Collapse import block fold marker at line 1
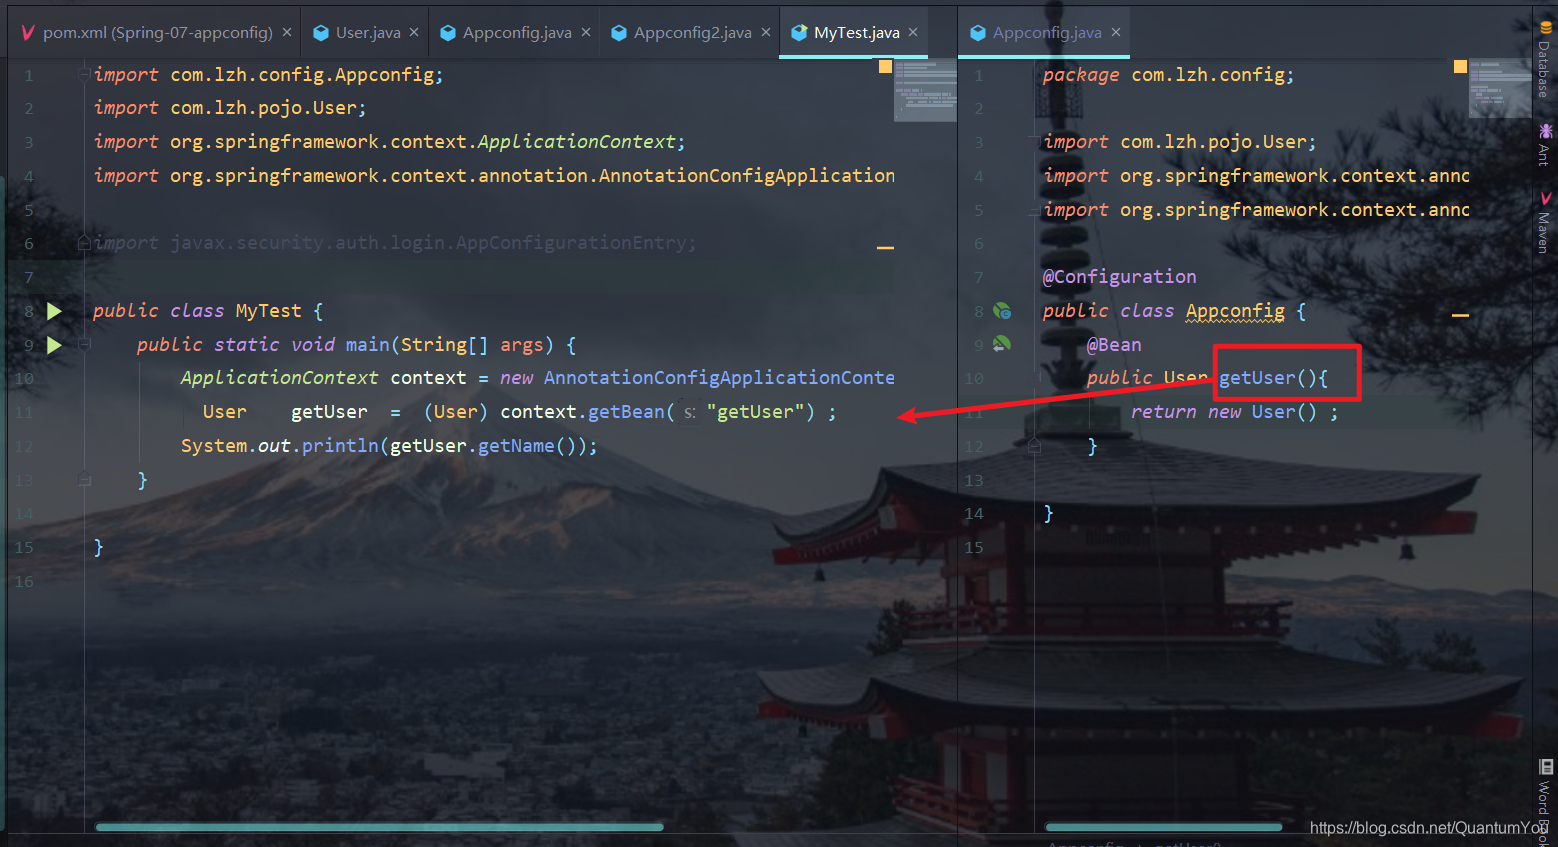This screenshot has width=1558, height=847. (85, 74)
